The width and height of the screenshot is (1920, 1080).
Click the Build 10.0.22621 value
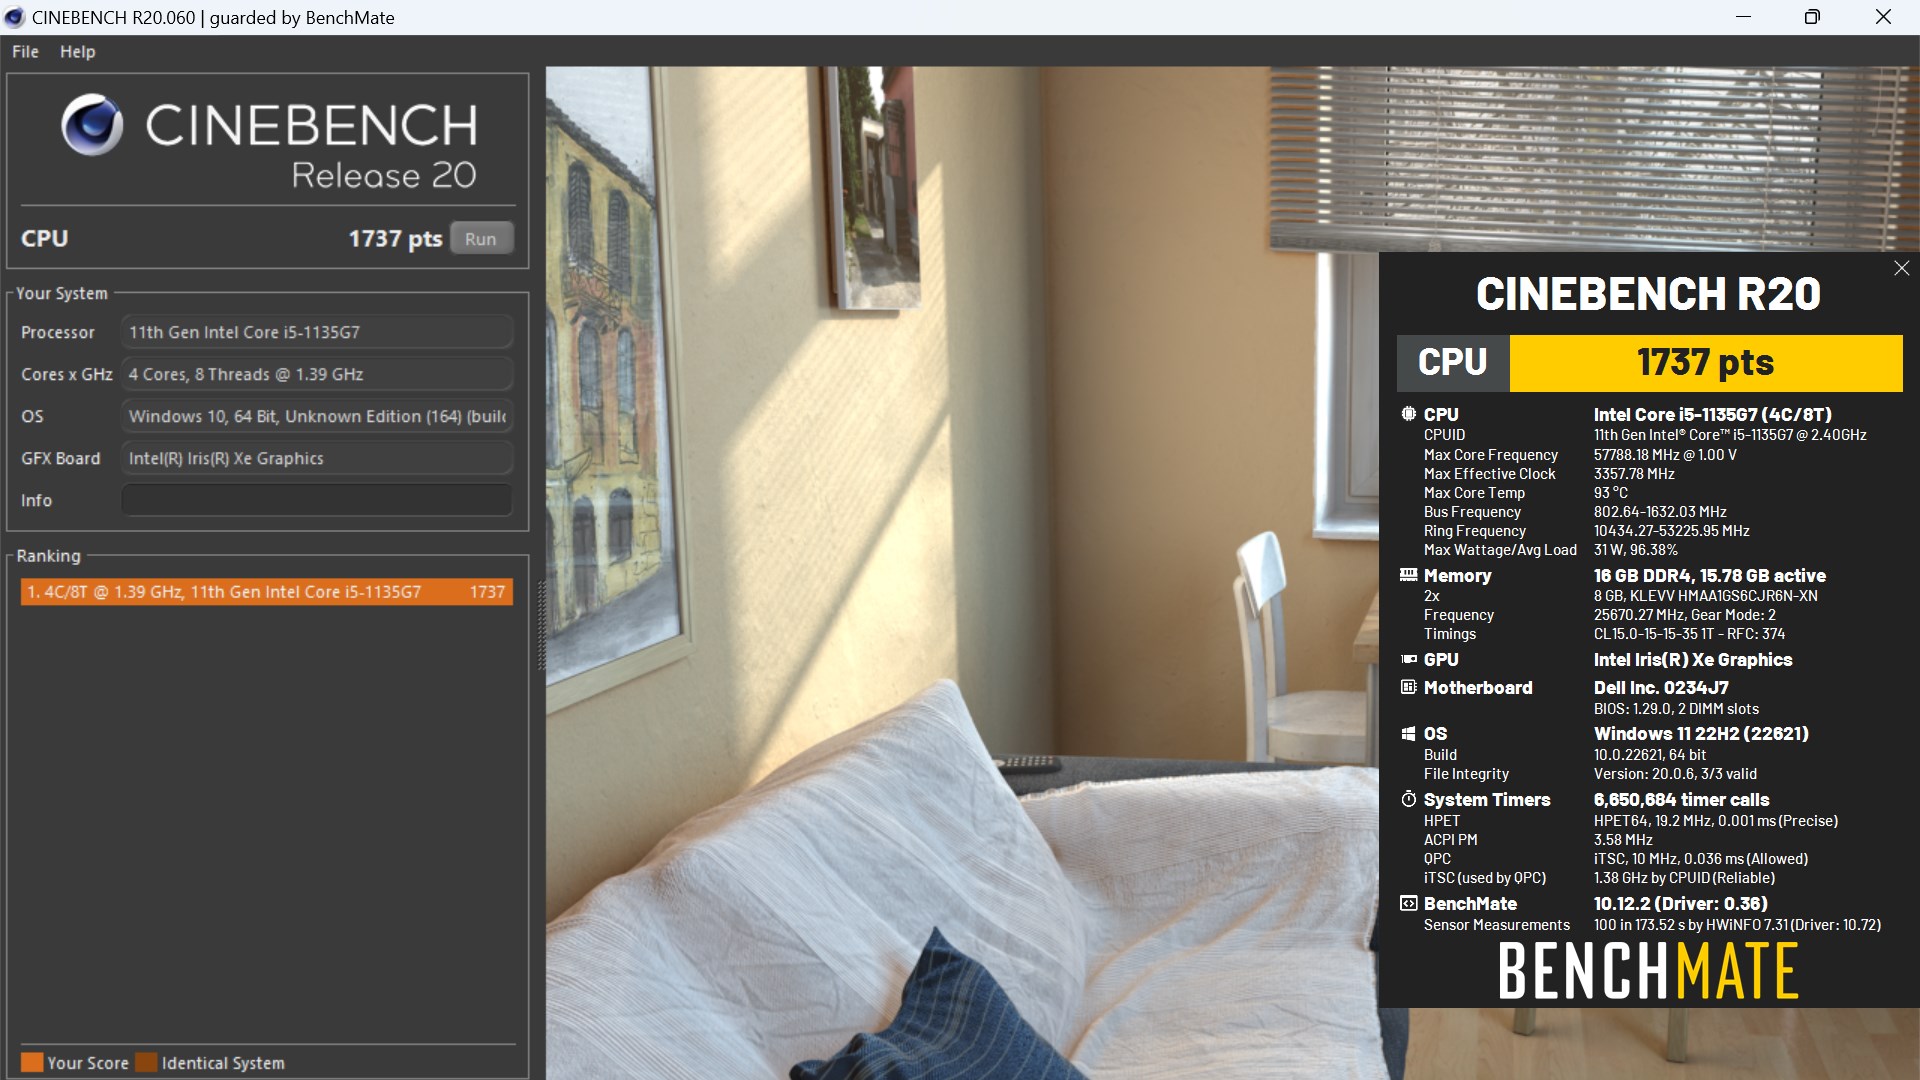1650,755
